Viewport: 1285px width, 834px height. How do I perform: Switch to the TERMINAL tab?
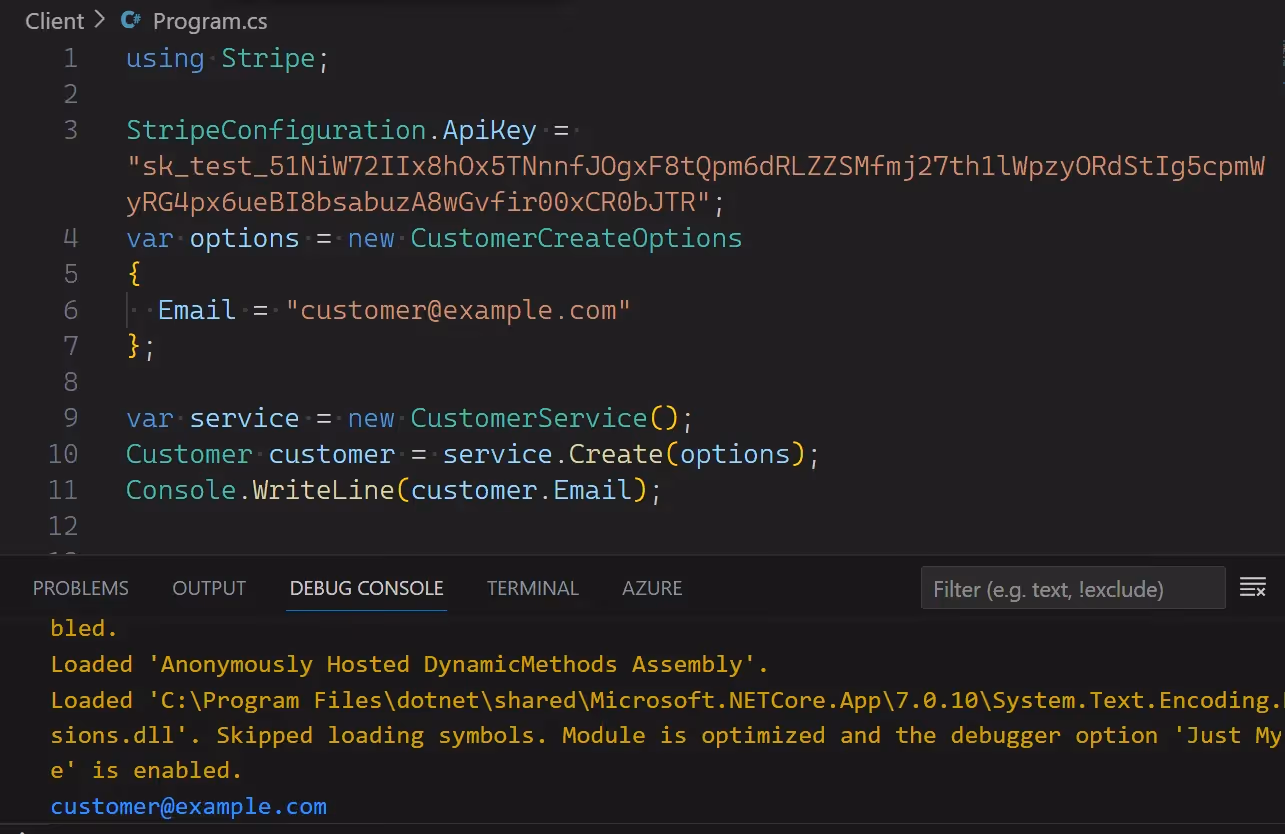tap(533, 588)
